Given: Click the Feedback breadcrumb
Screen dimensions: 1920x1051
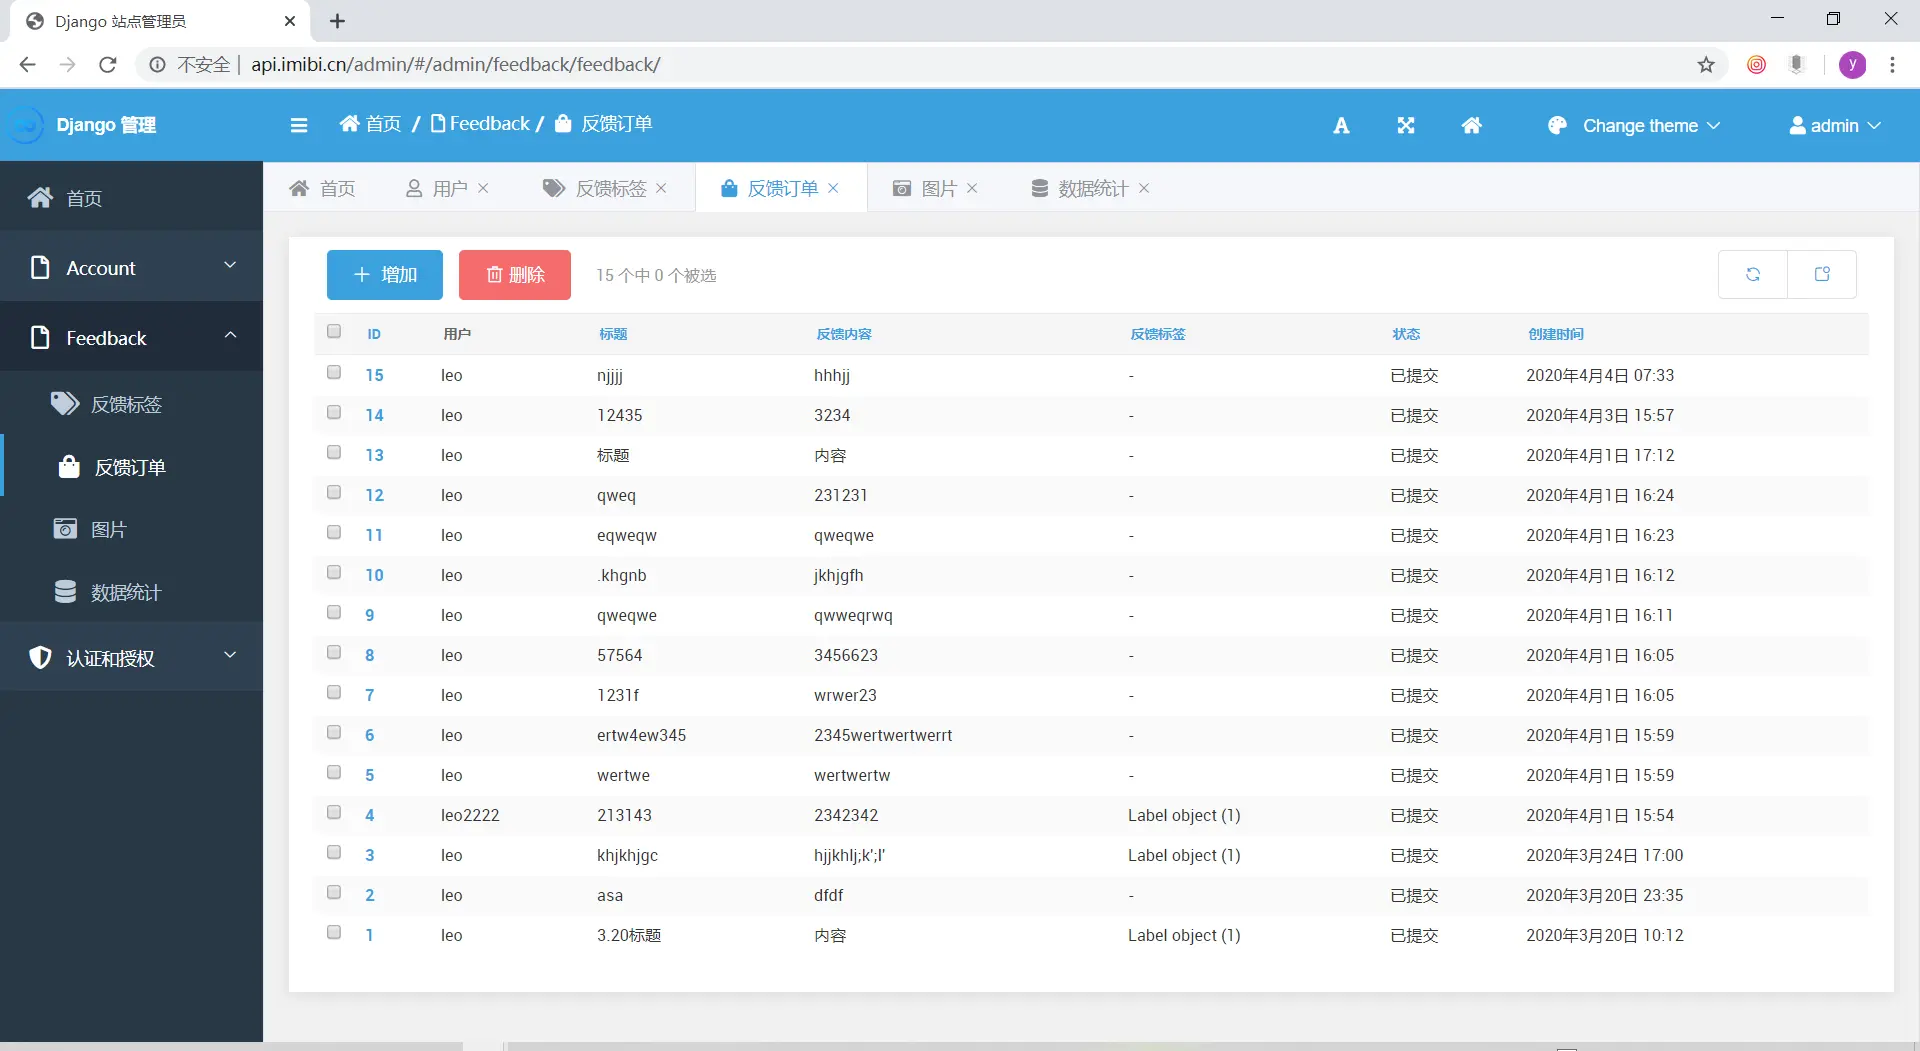Looking at the screenshot, I should tap(481, 124).
